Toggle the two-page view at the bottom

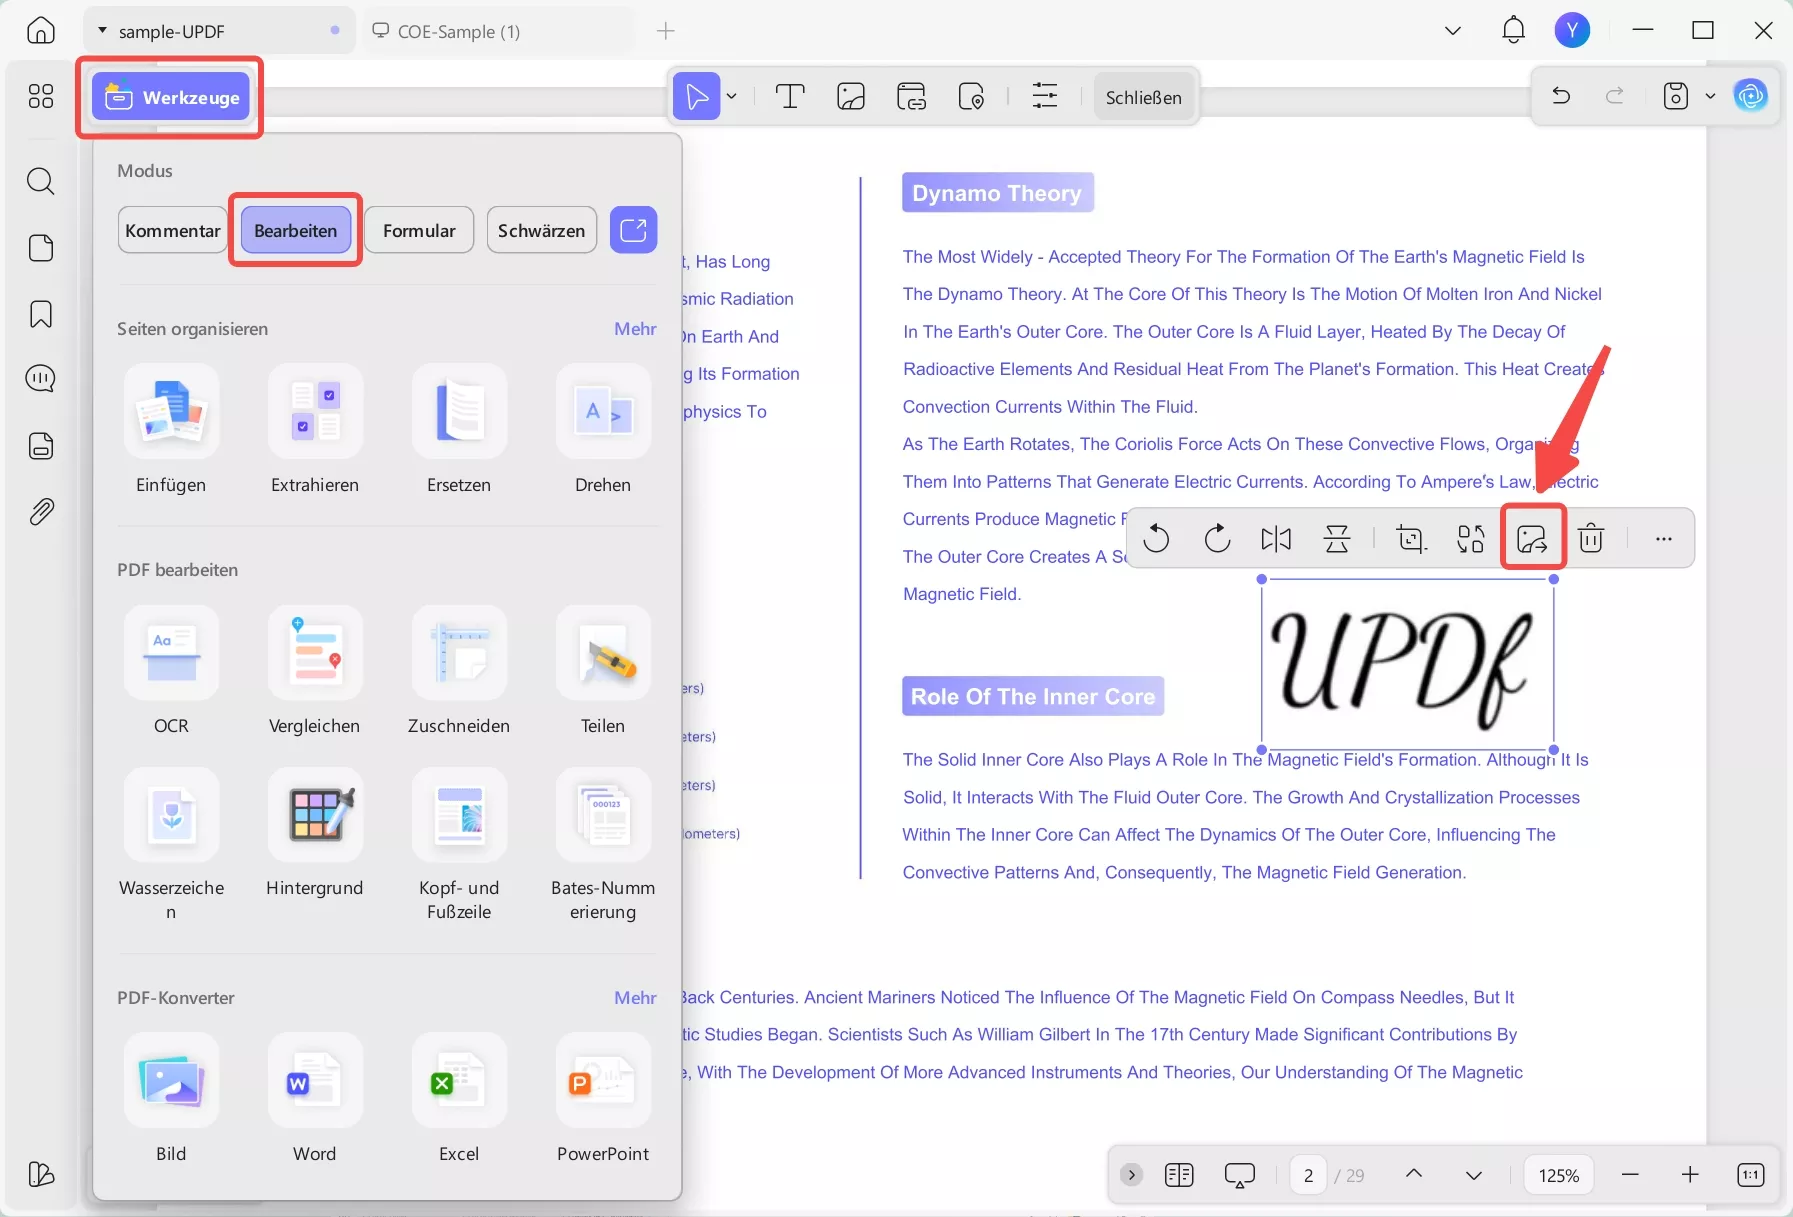(1180, 1175)
